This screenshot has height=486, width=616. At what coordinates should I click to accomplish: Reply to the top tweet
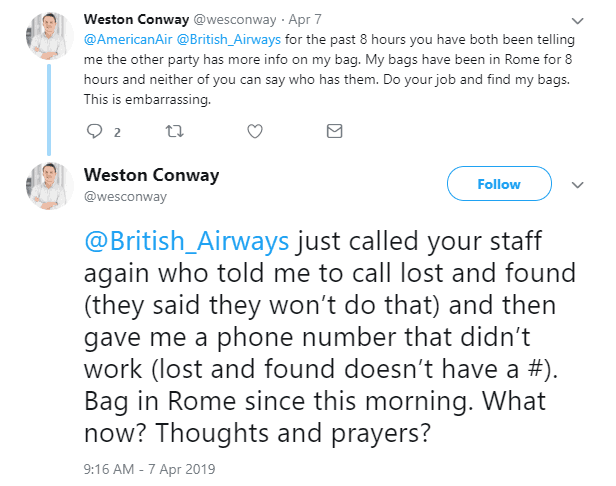[96, 131]
